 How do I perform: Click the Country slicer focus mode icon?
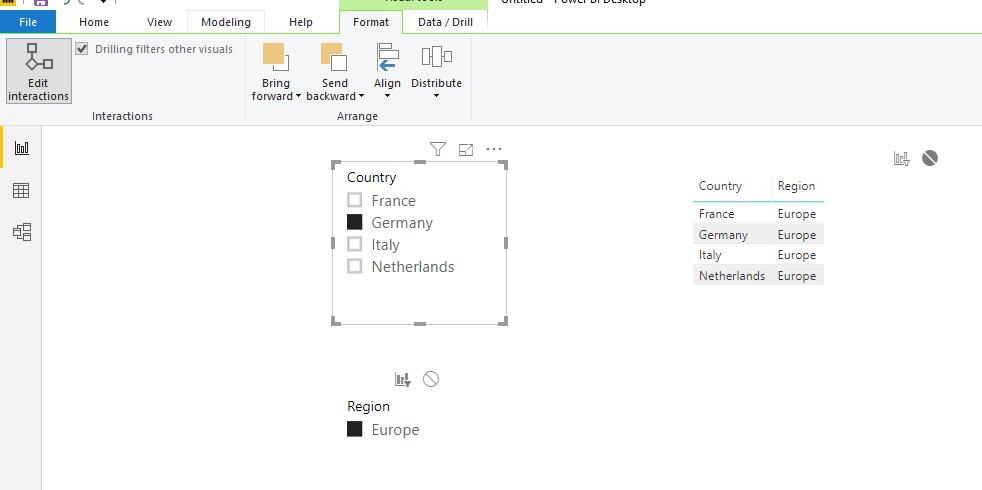click(466, 149)
